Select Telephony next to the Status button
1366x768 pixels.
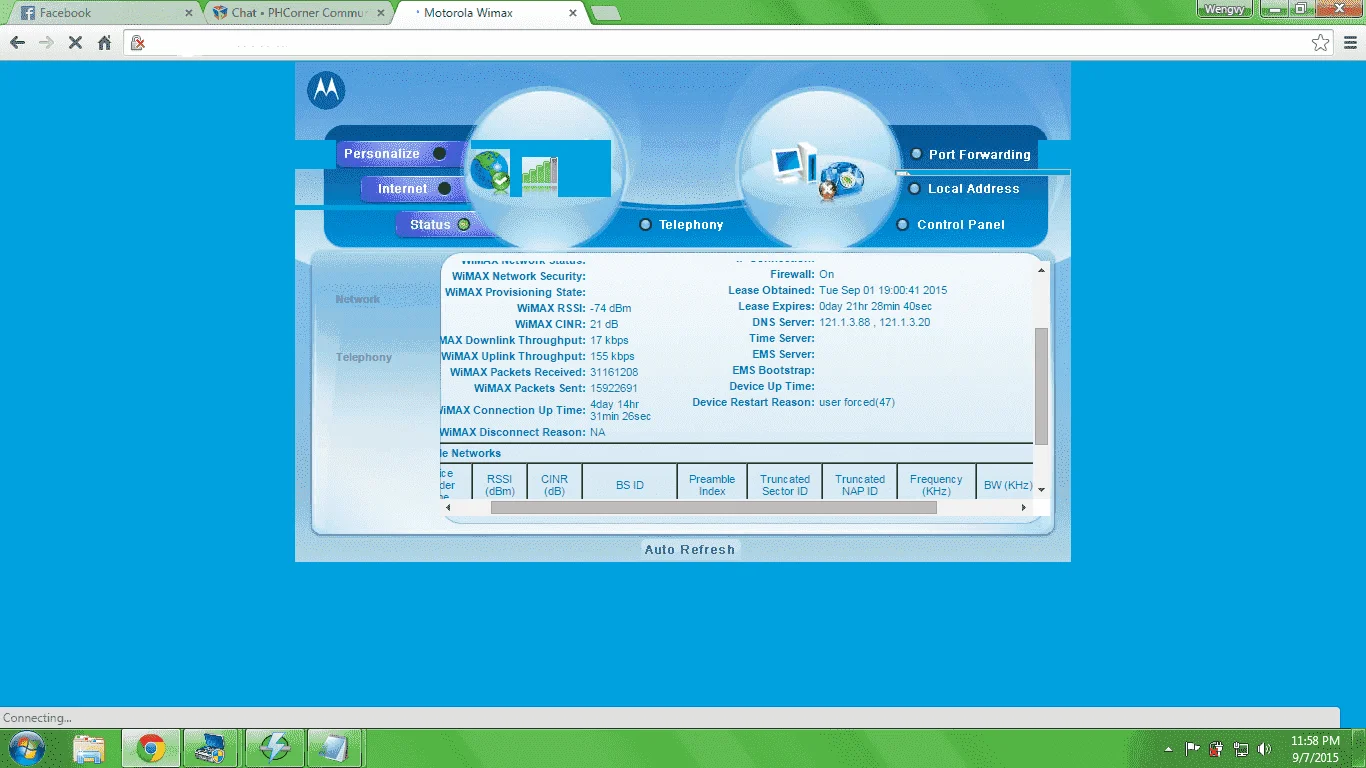tap(682, 225)
